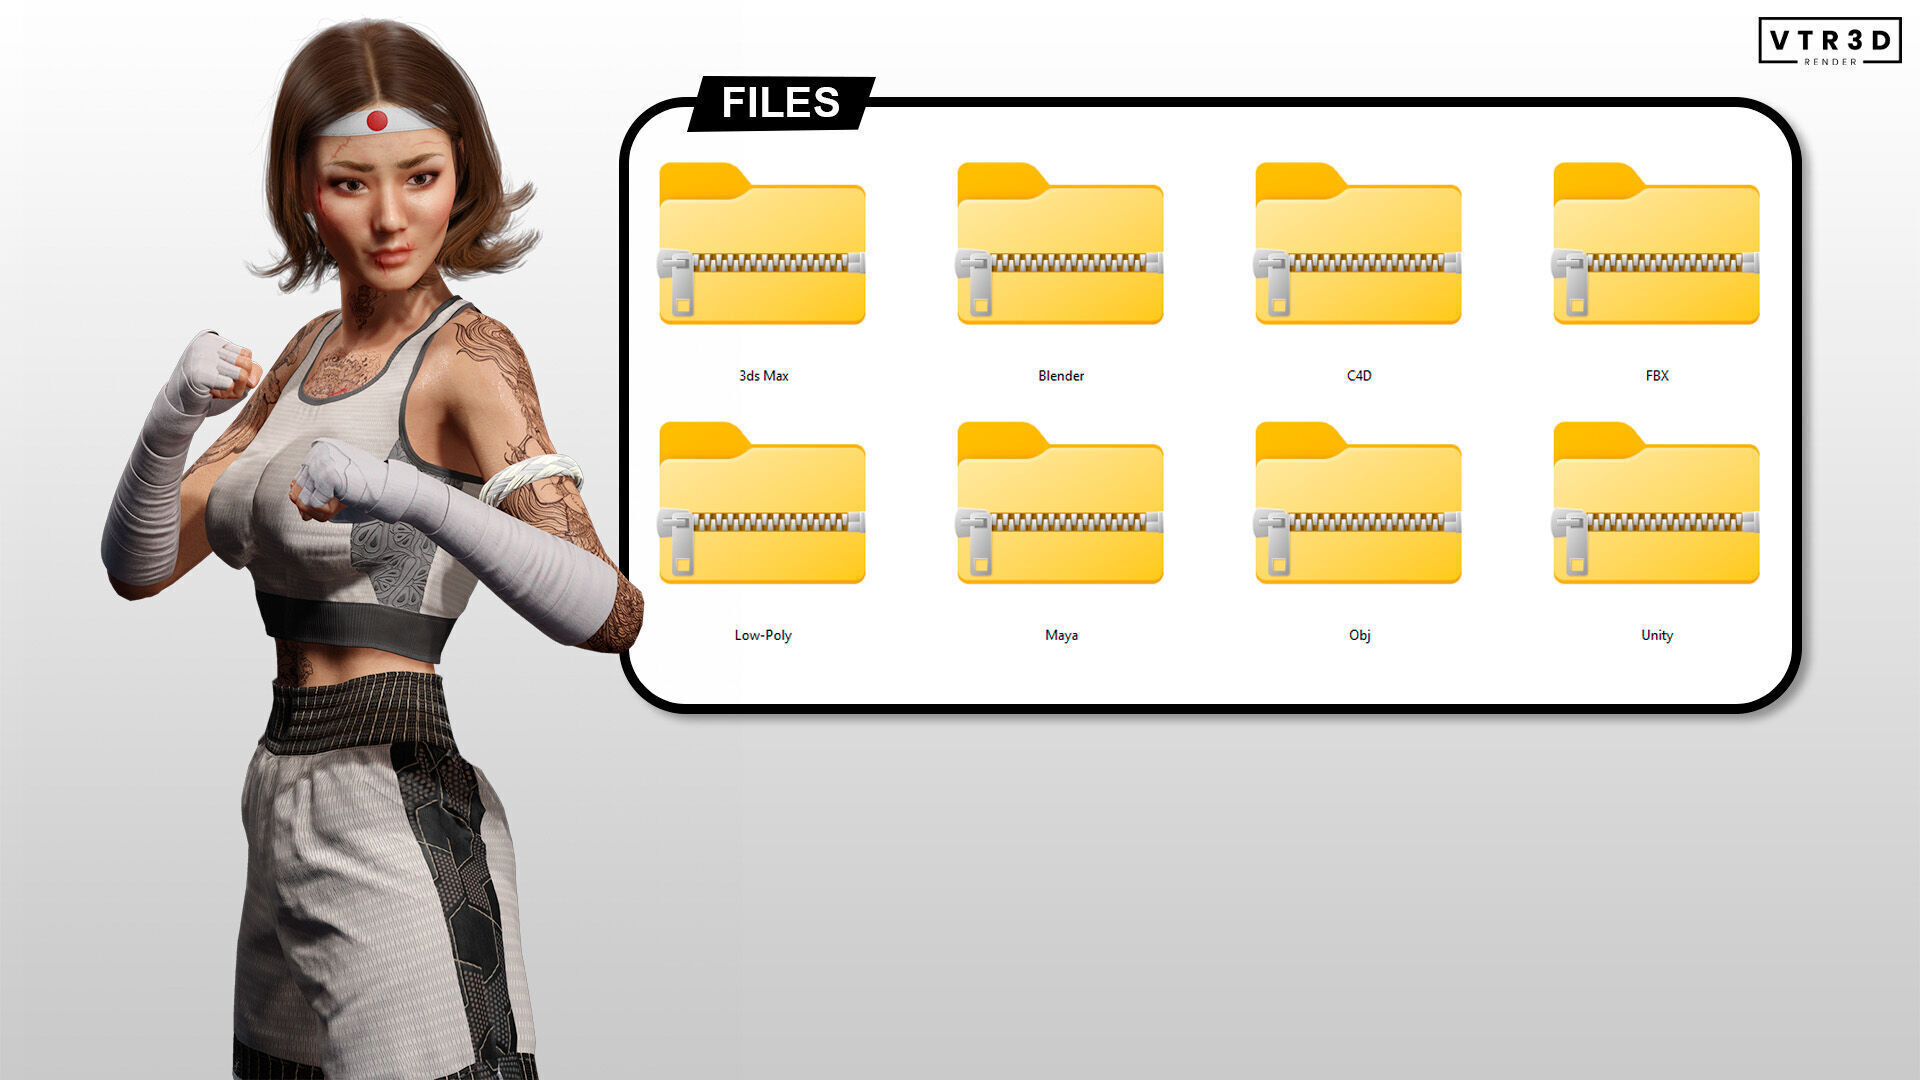Click the 'Unity' file name label
The width and height of the screenshot is (1920, 1080).
click(1657, 635)
